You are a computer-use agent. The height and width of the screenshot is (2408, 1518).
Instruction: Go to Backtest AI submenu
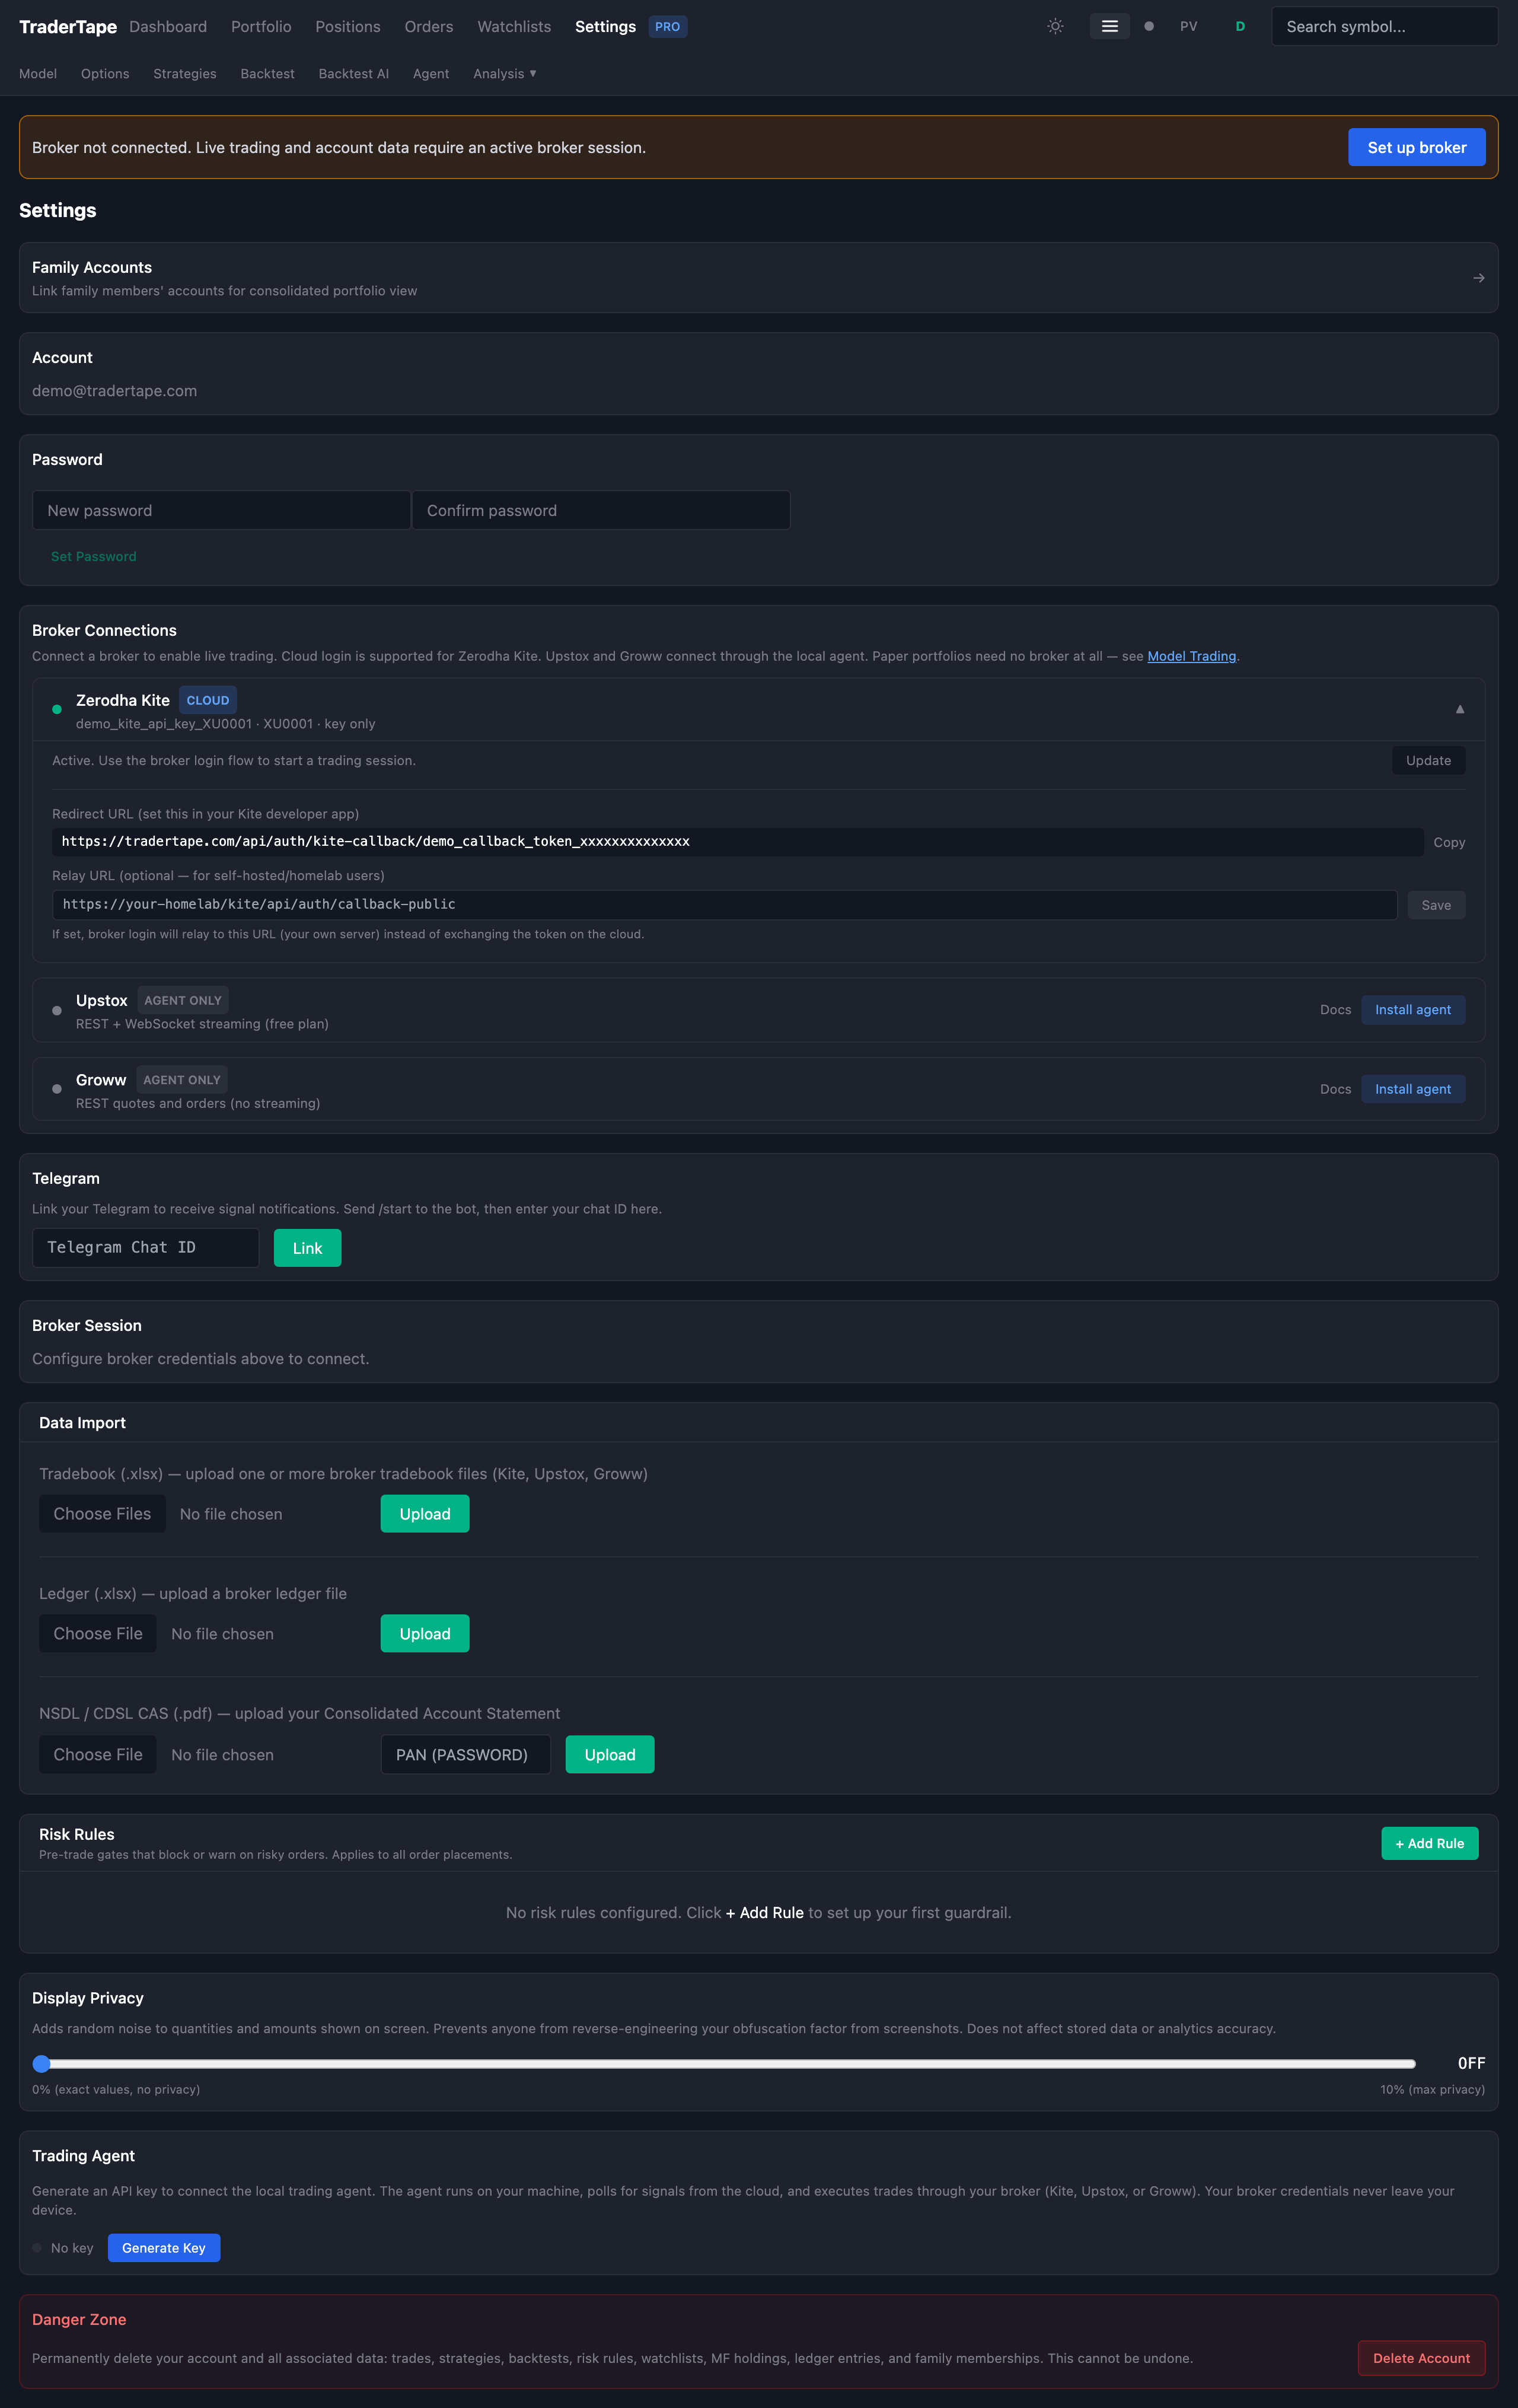pyautogui.click(x=353, y=74)
